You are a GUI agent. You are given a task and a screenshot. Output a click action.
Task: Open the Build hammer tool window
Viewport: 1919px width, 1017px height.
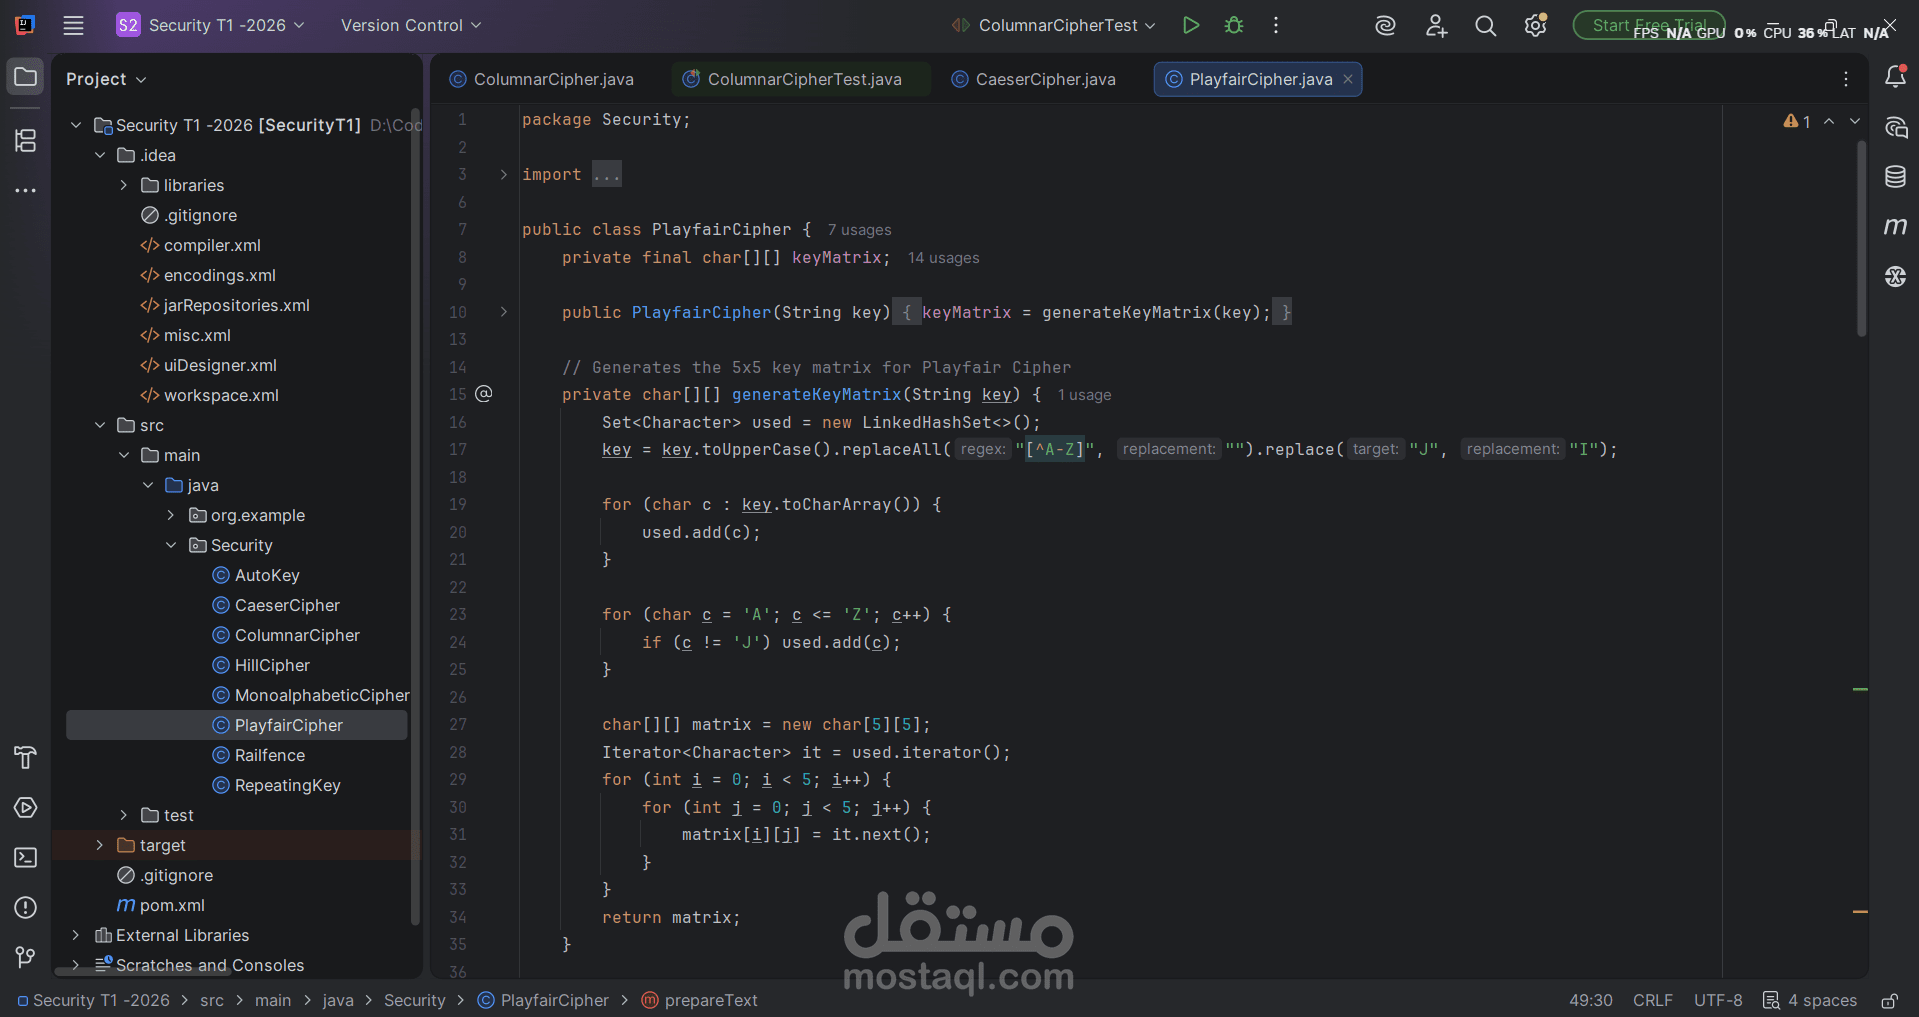point(25,758)
